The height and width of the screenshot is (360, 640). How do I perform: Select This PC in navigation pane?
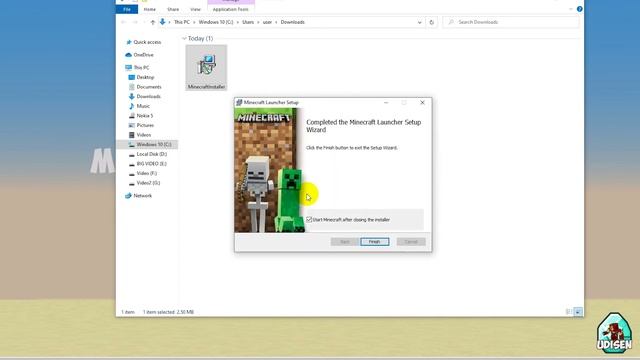click(x=141, y=67)
